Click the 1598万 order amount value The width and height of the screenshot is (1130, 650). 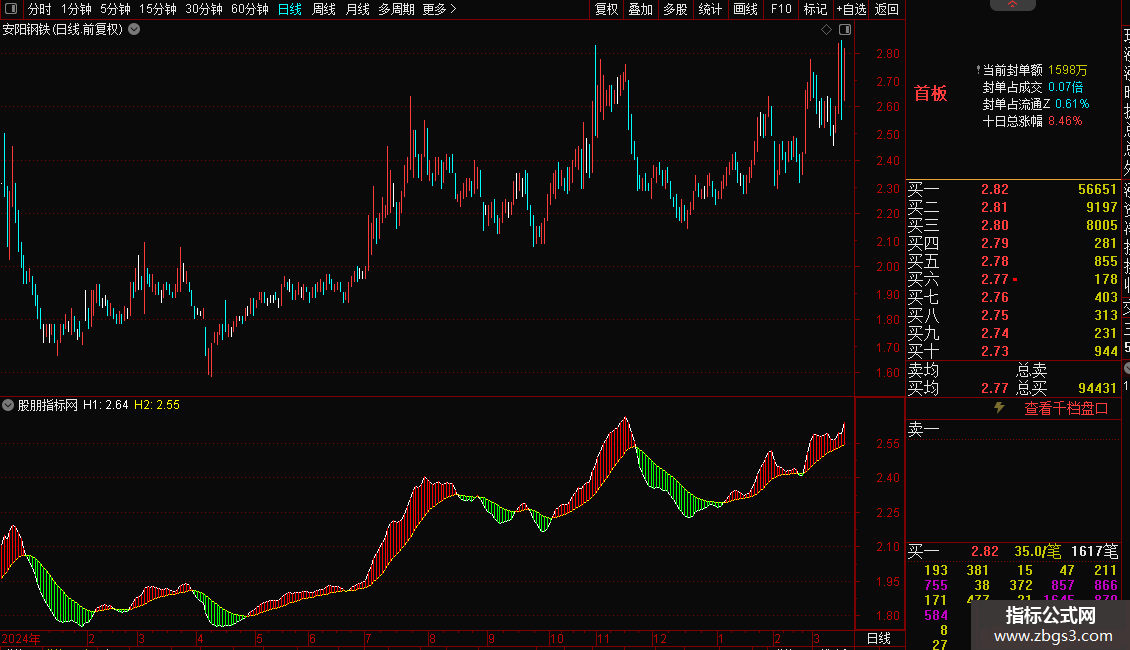point(1067,71)
